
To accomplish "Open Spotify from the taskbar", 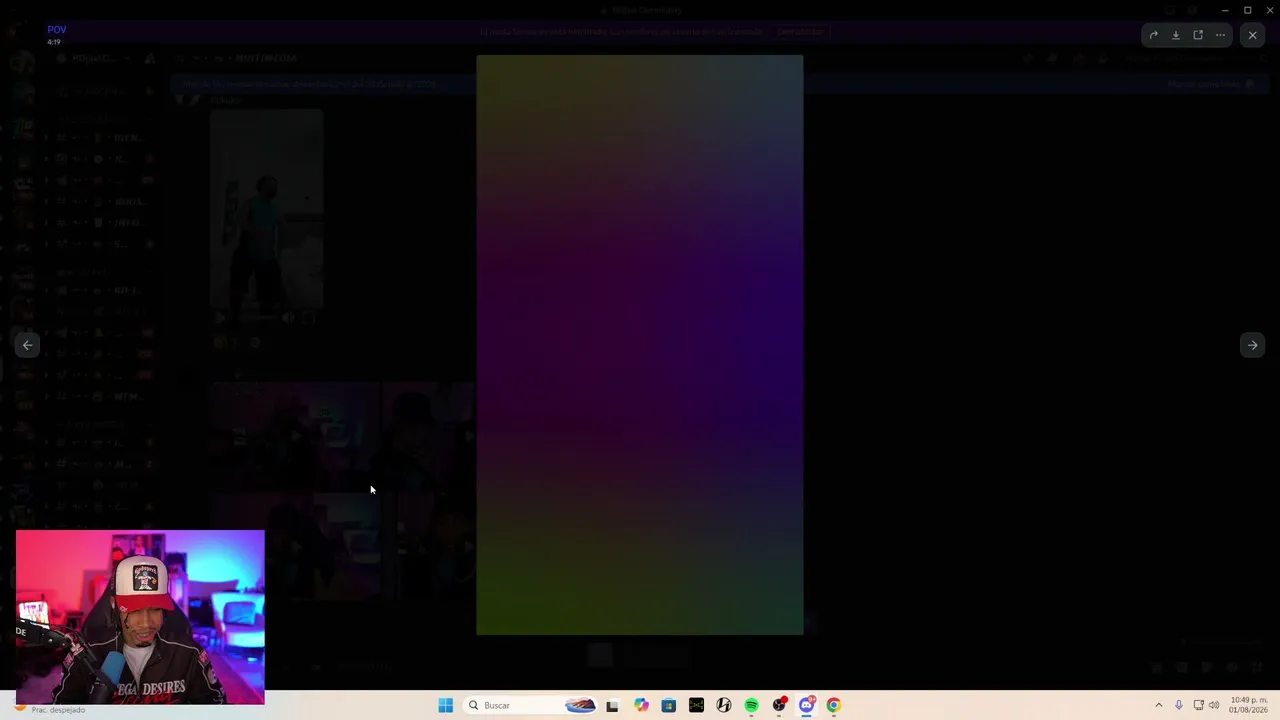I will [751, 705].
